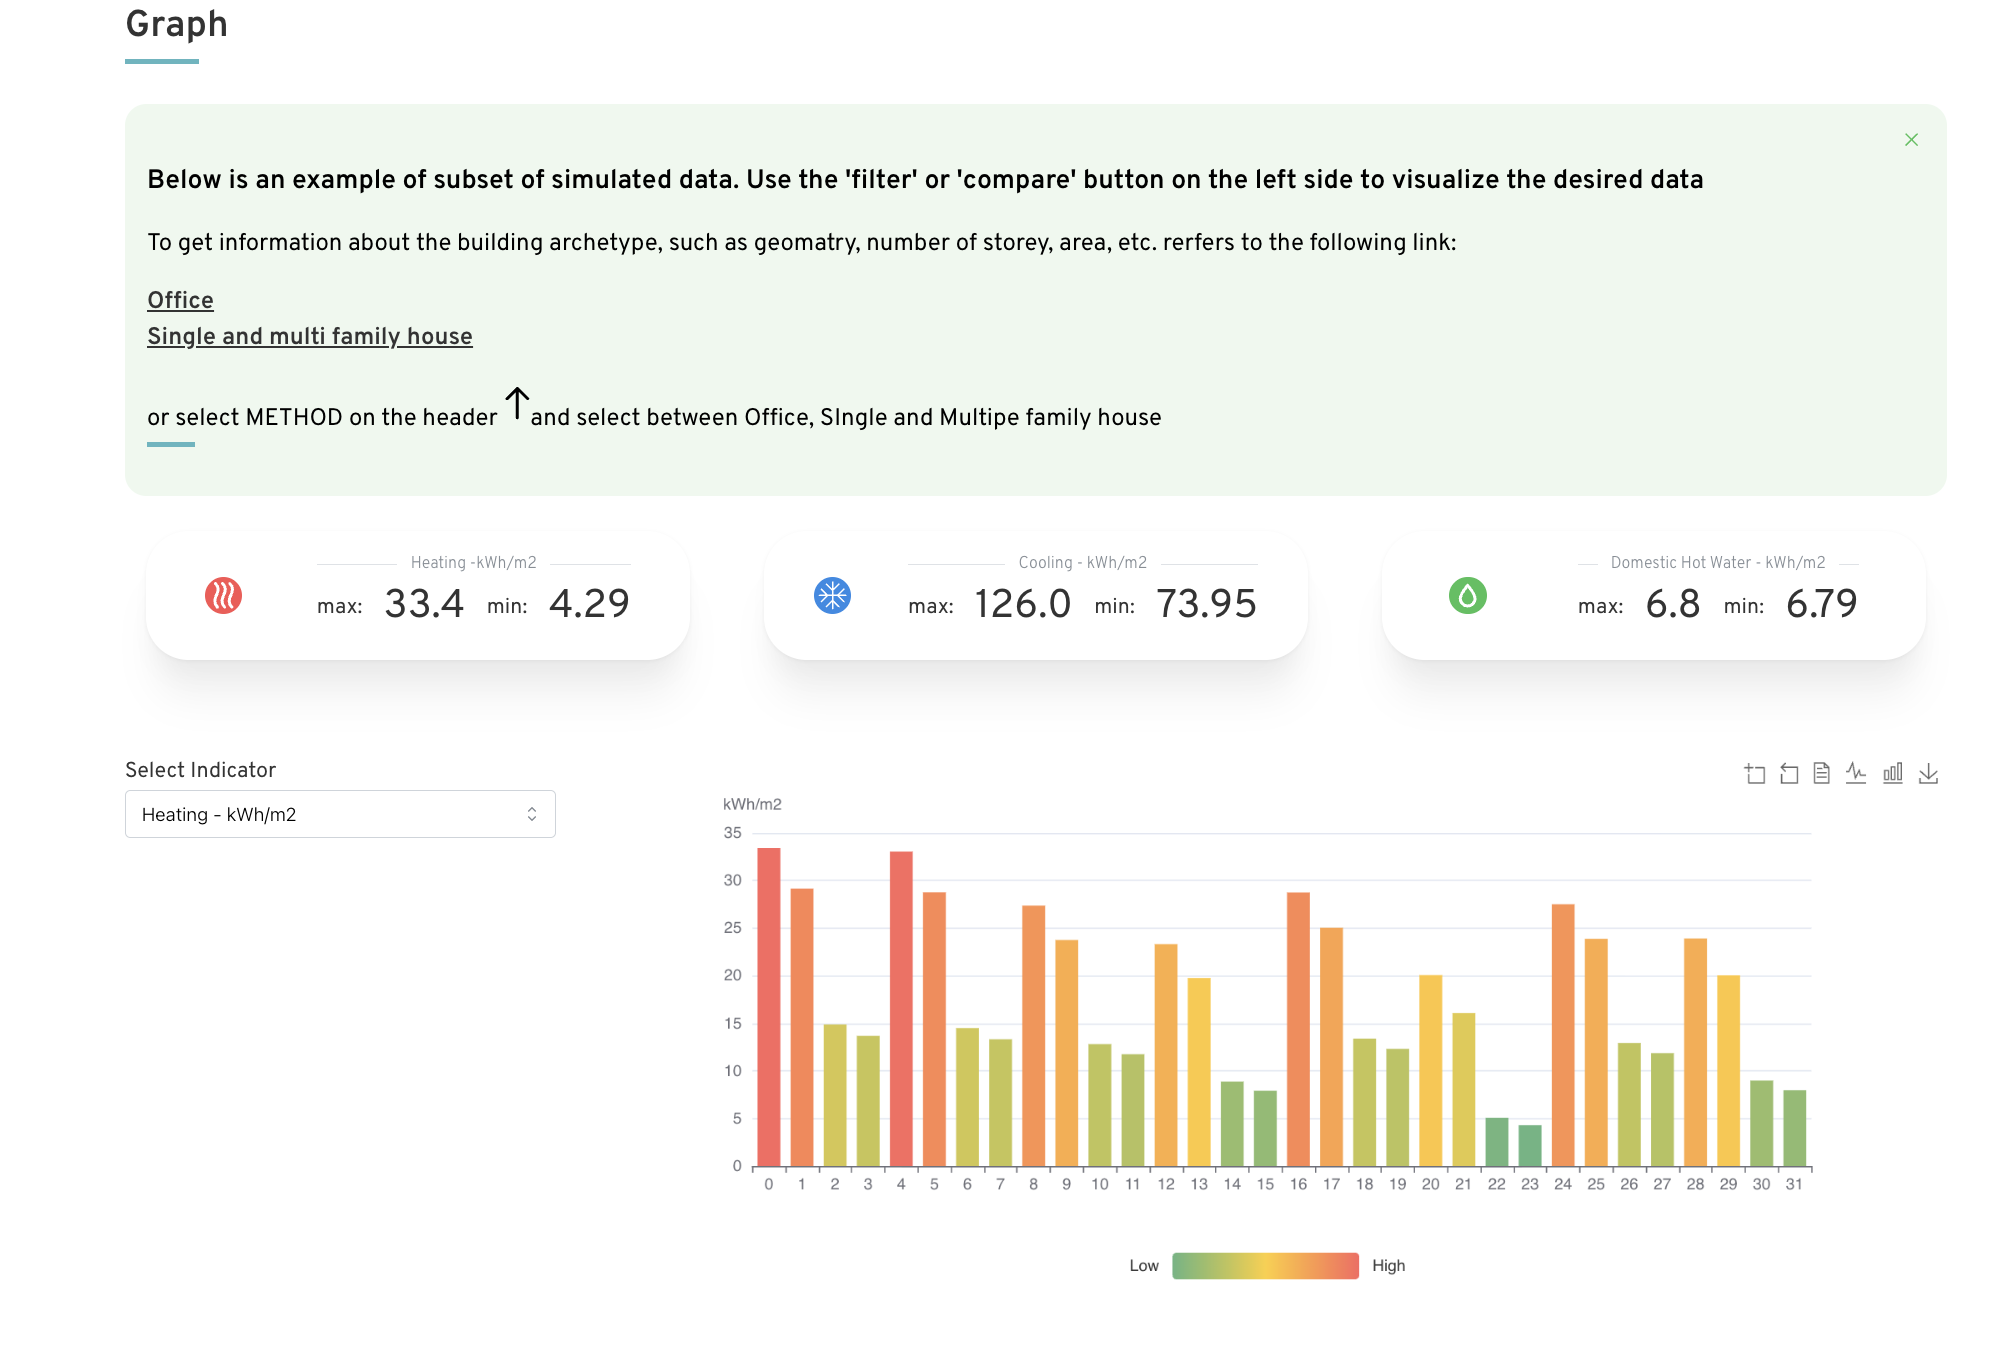Open the chart data view icon
Screen dimensions: 1996x1348
[1822, 774]
